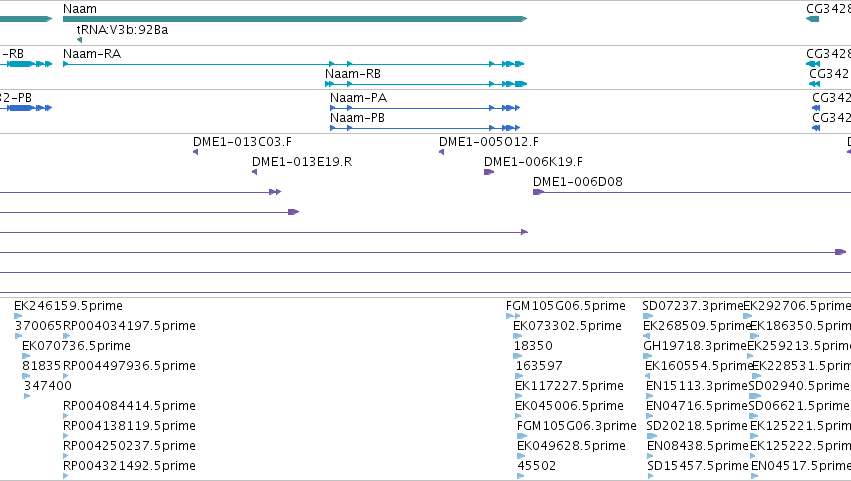Select the RP004250237.5prime label

tap(129, 446)
